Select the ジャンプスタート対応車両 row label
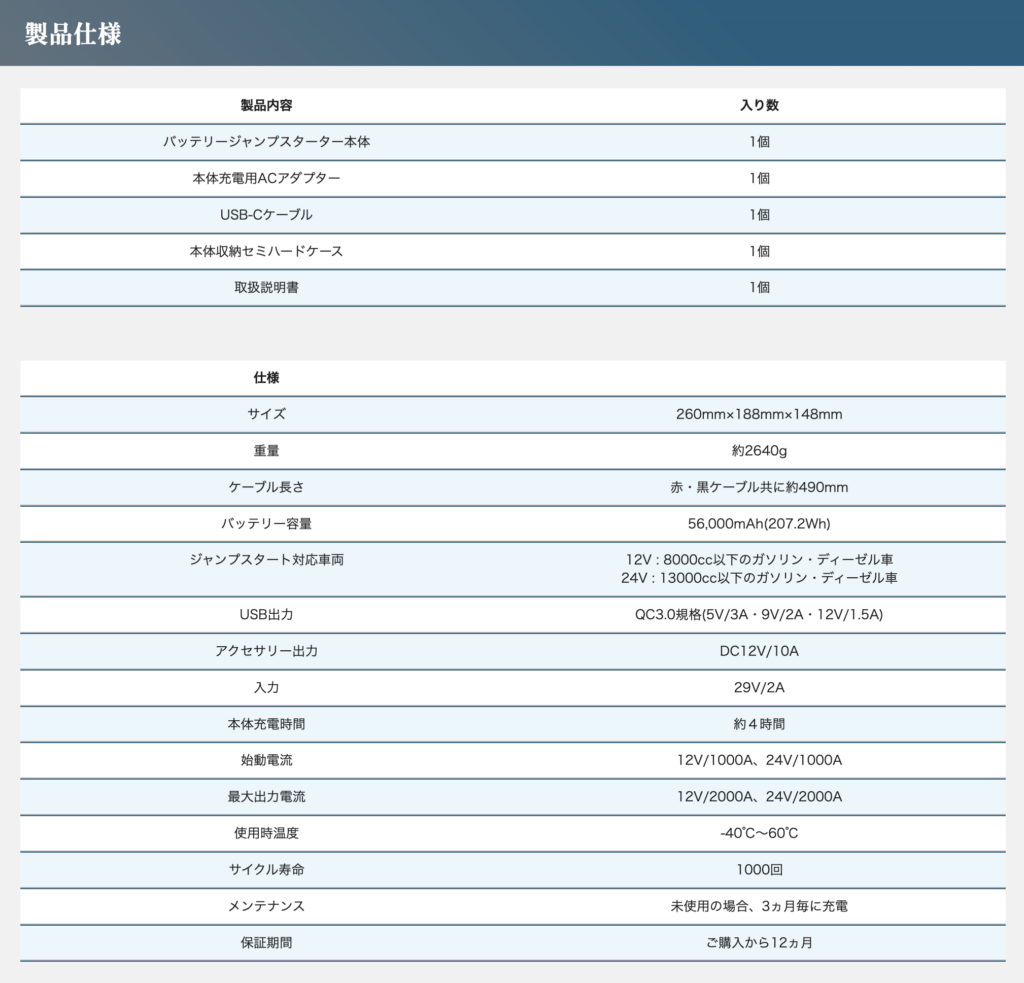1024x983 pixels. pyautogui.click(x=266, y=560)
